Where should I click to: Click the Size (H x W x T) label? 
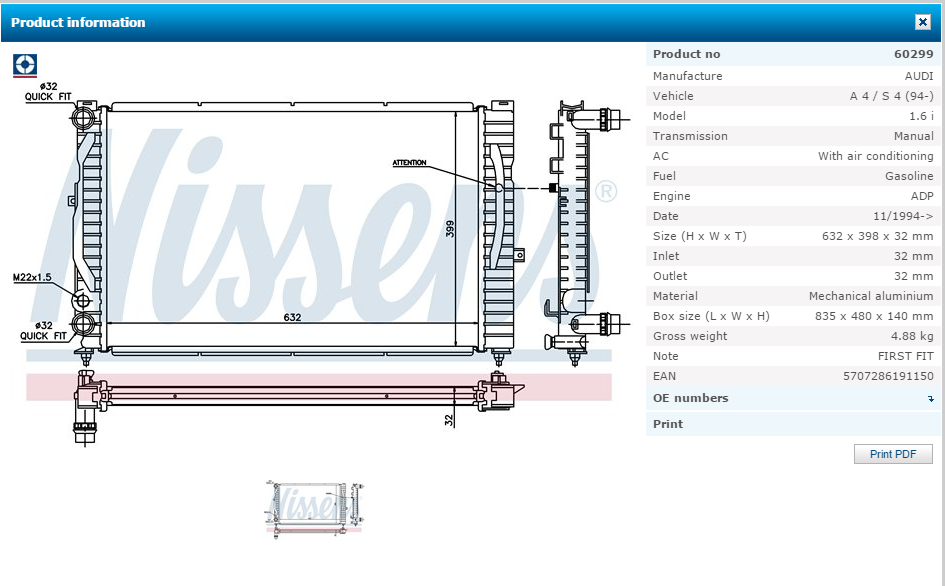point(699,236)
